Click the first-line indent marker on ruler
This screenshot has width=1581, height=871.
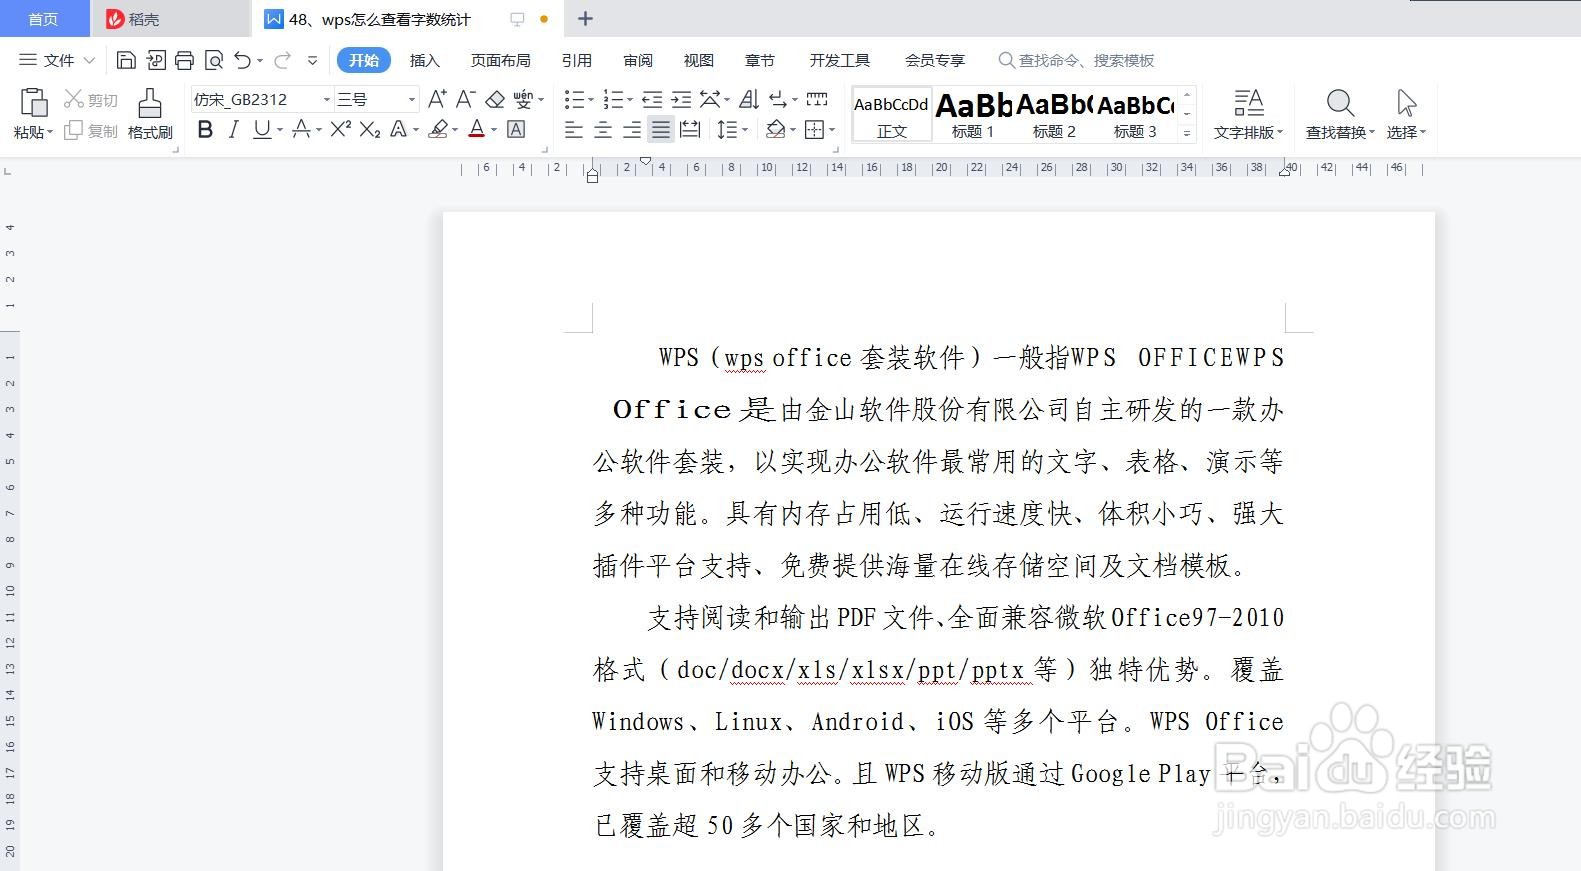[x=646, y=161]
